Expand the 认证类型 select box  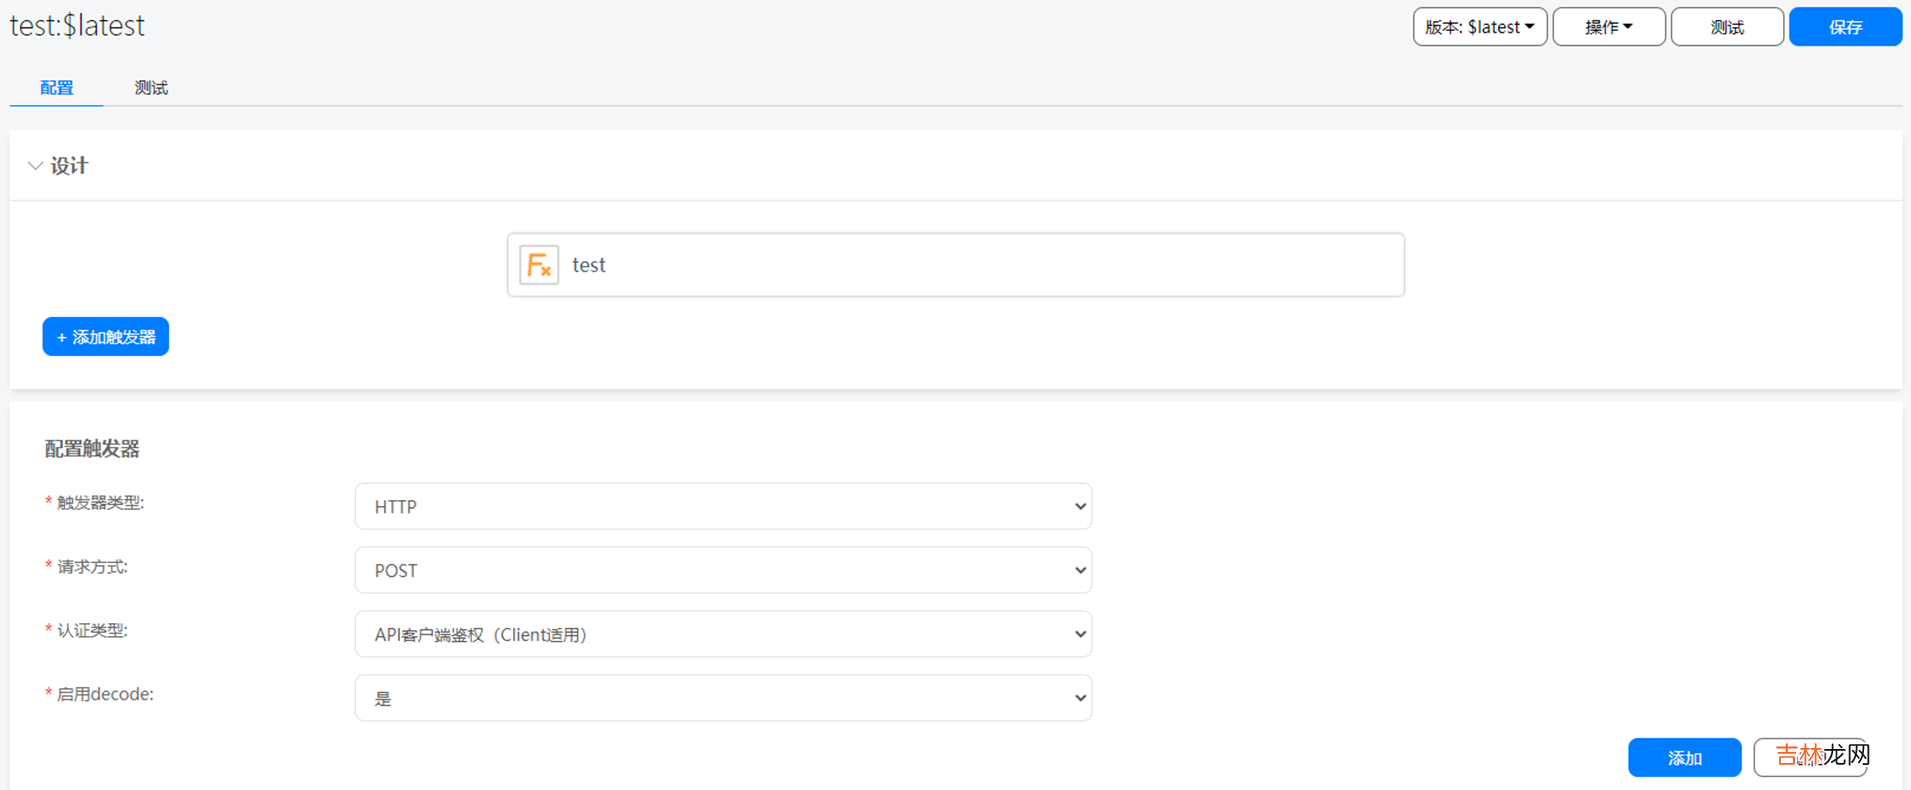point(722,634)
